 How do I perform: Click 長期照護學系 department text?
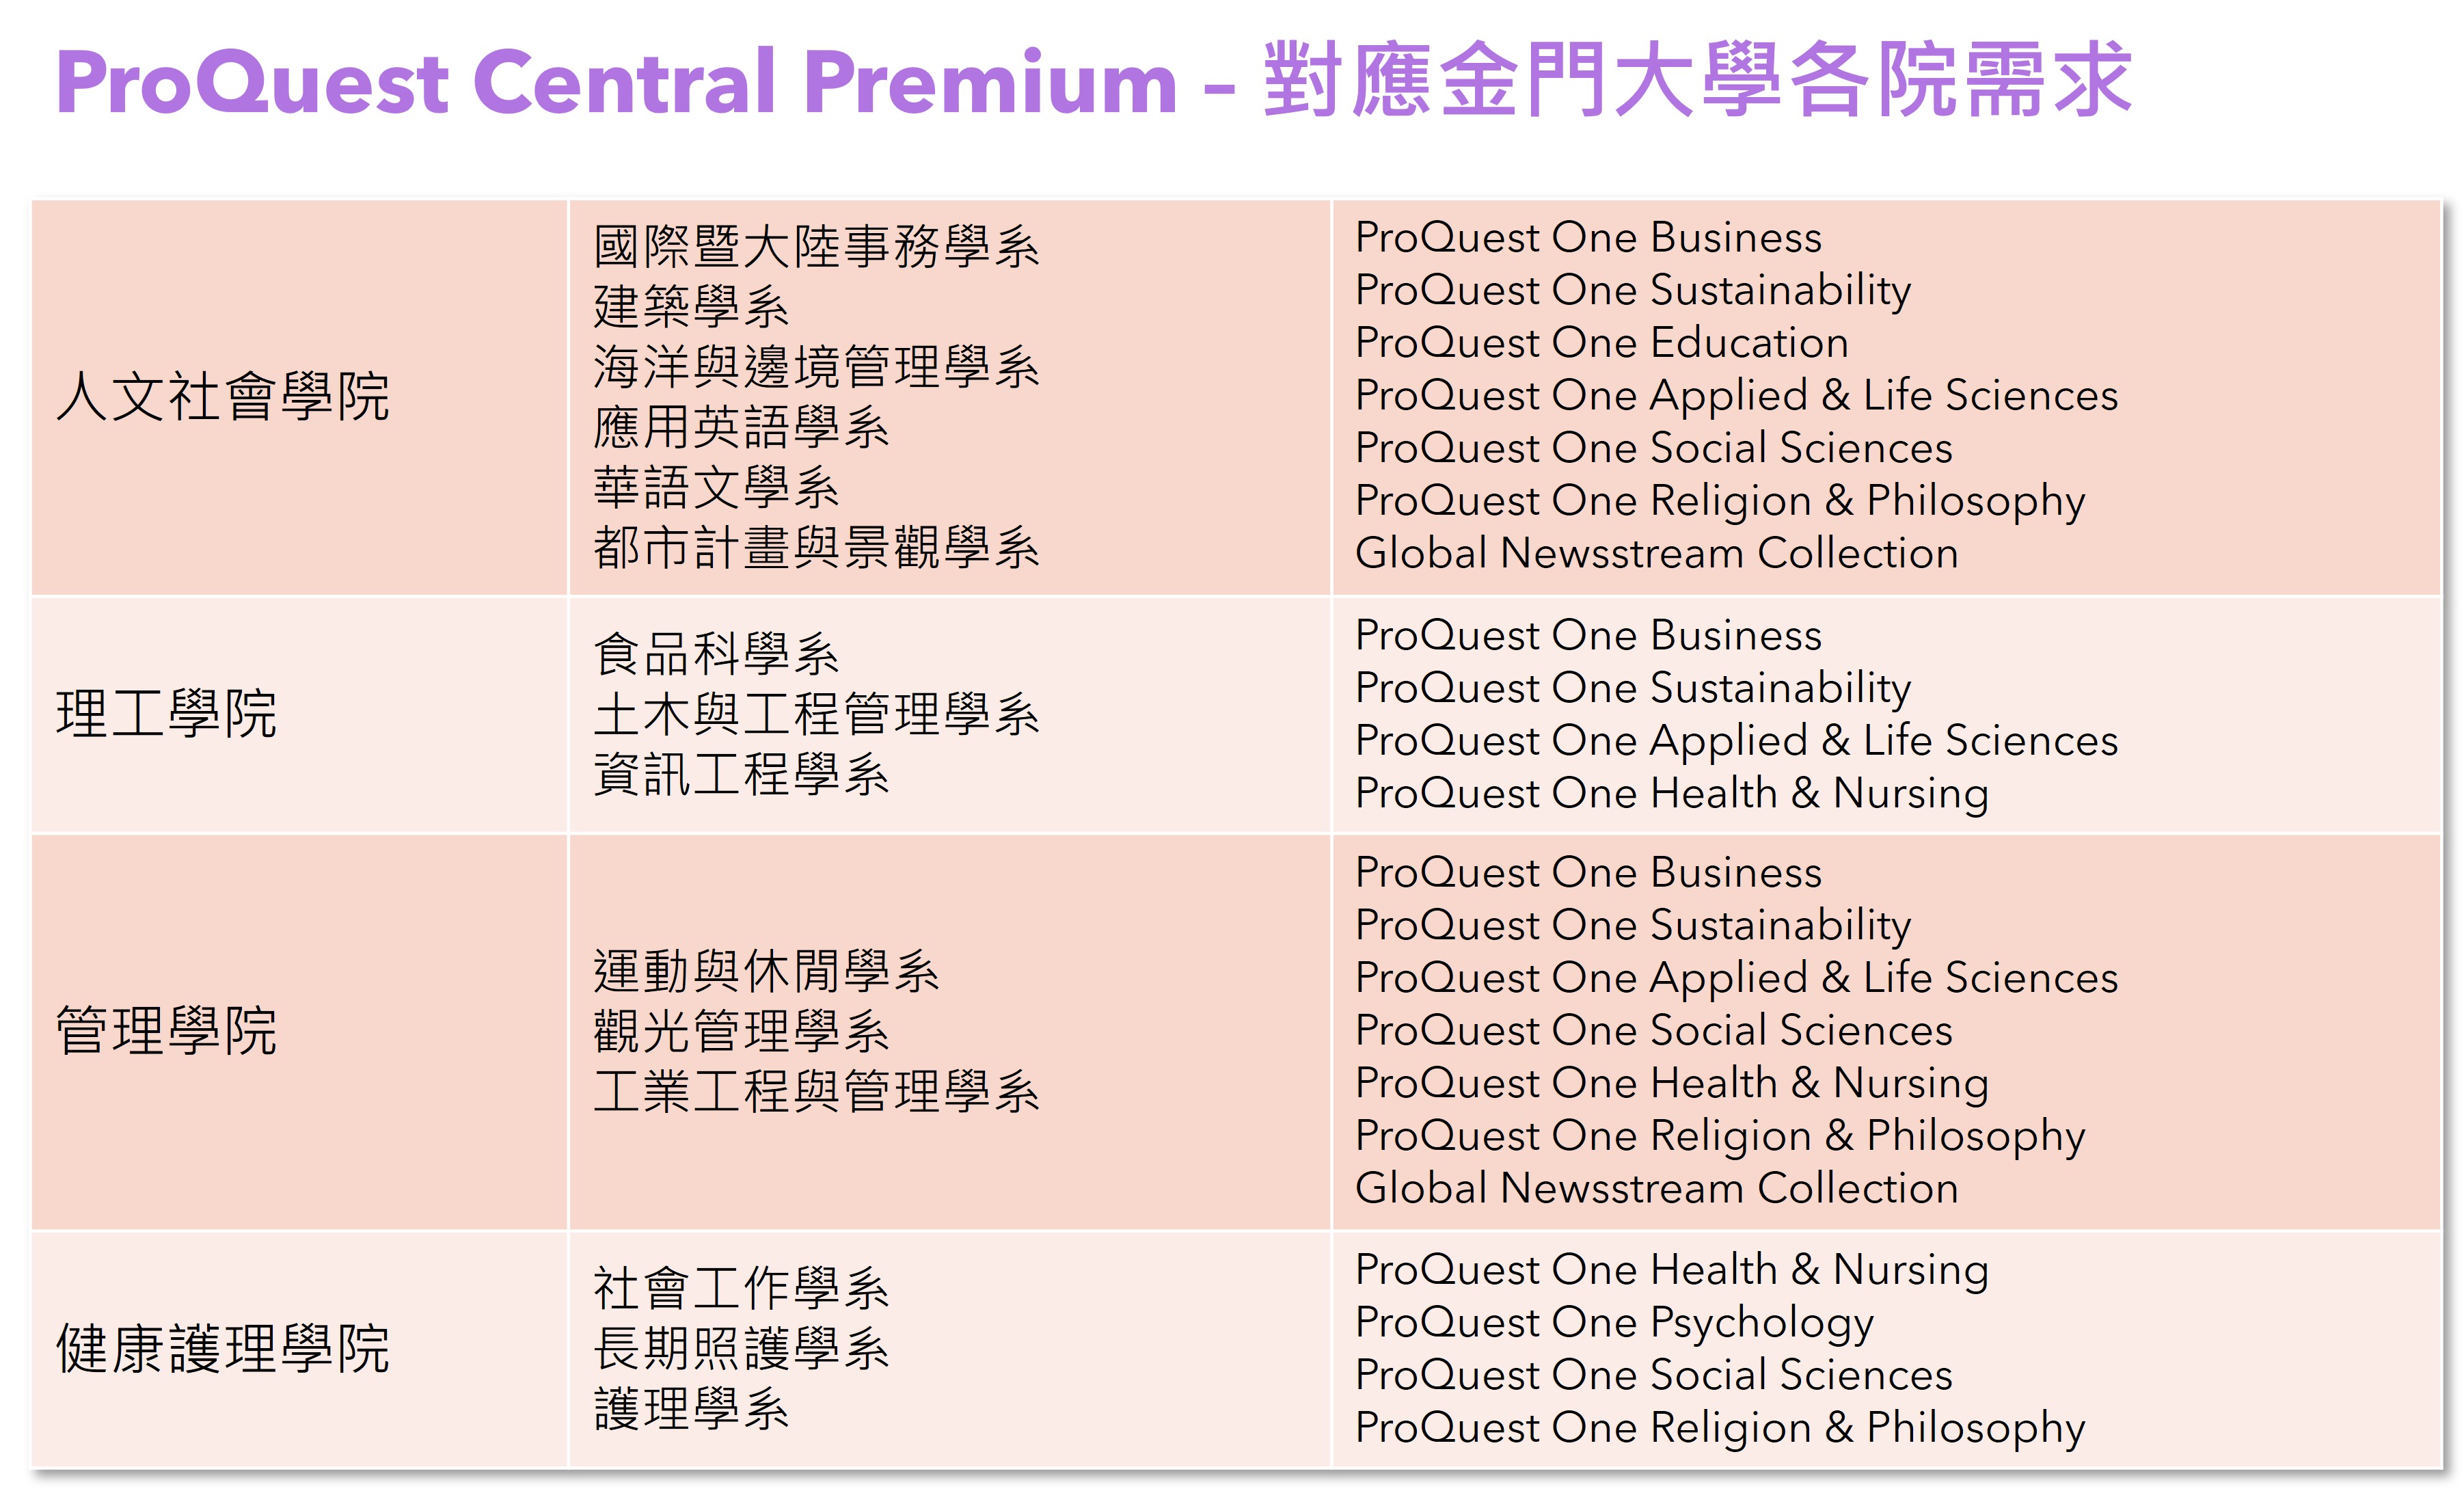(x=741, y=1349)
